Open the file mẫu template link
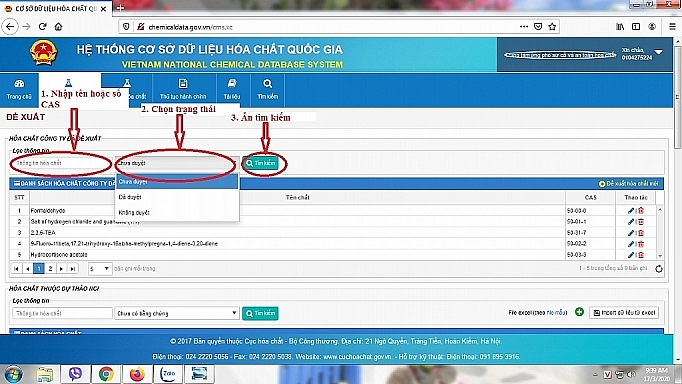Viewport: 682px width, 384px height. [x=557, y=313]
